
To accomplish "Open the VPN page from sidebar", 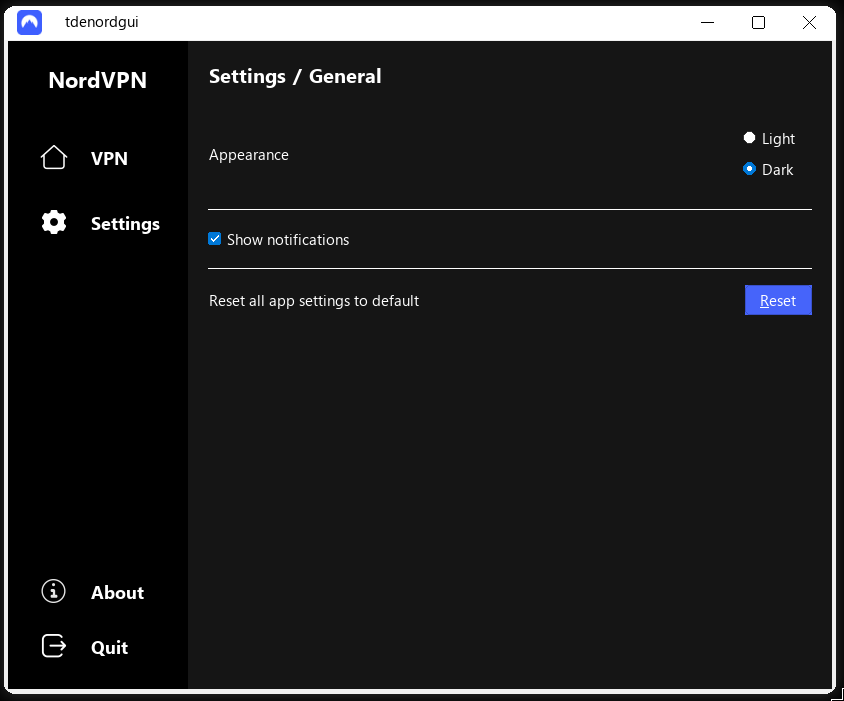I will pyautogui.click(x=109, y=159).
